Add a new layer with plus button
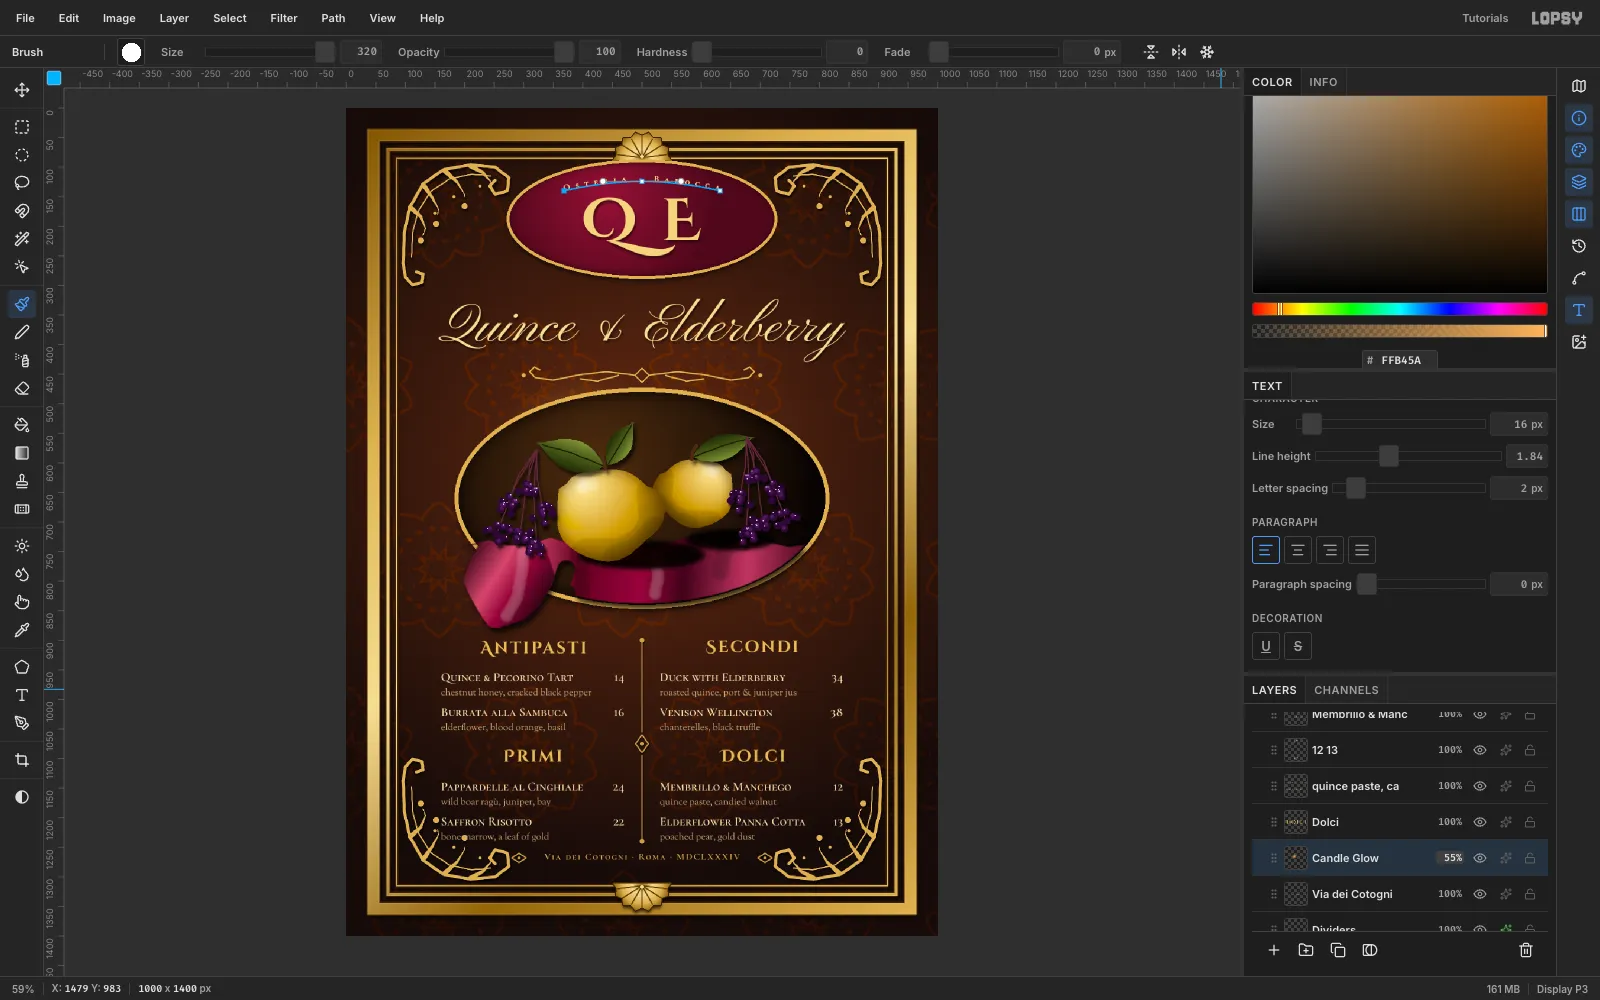 pos(1274,950)
